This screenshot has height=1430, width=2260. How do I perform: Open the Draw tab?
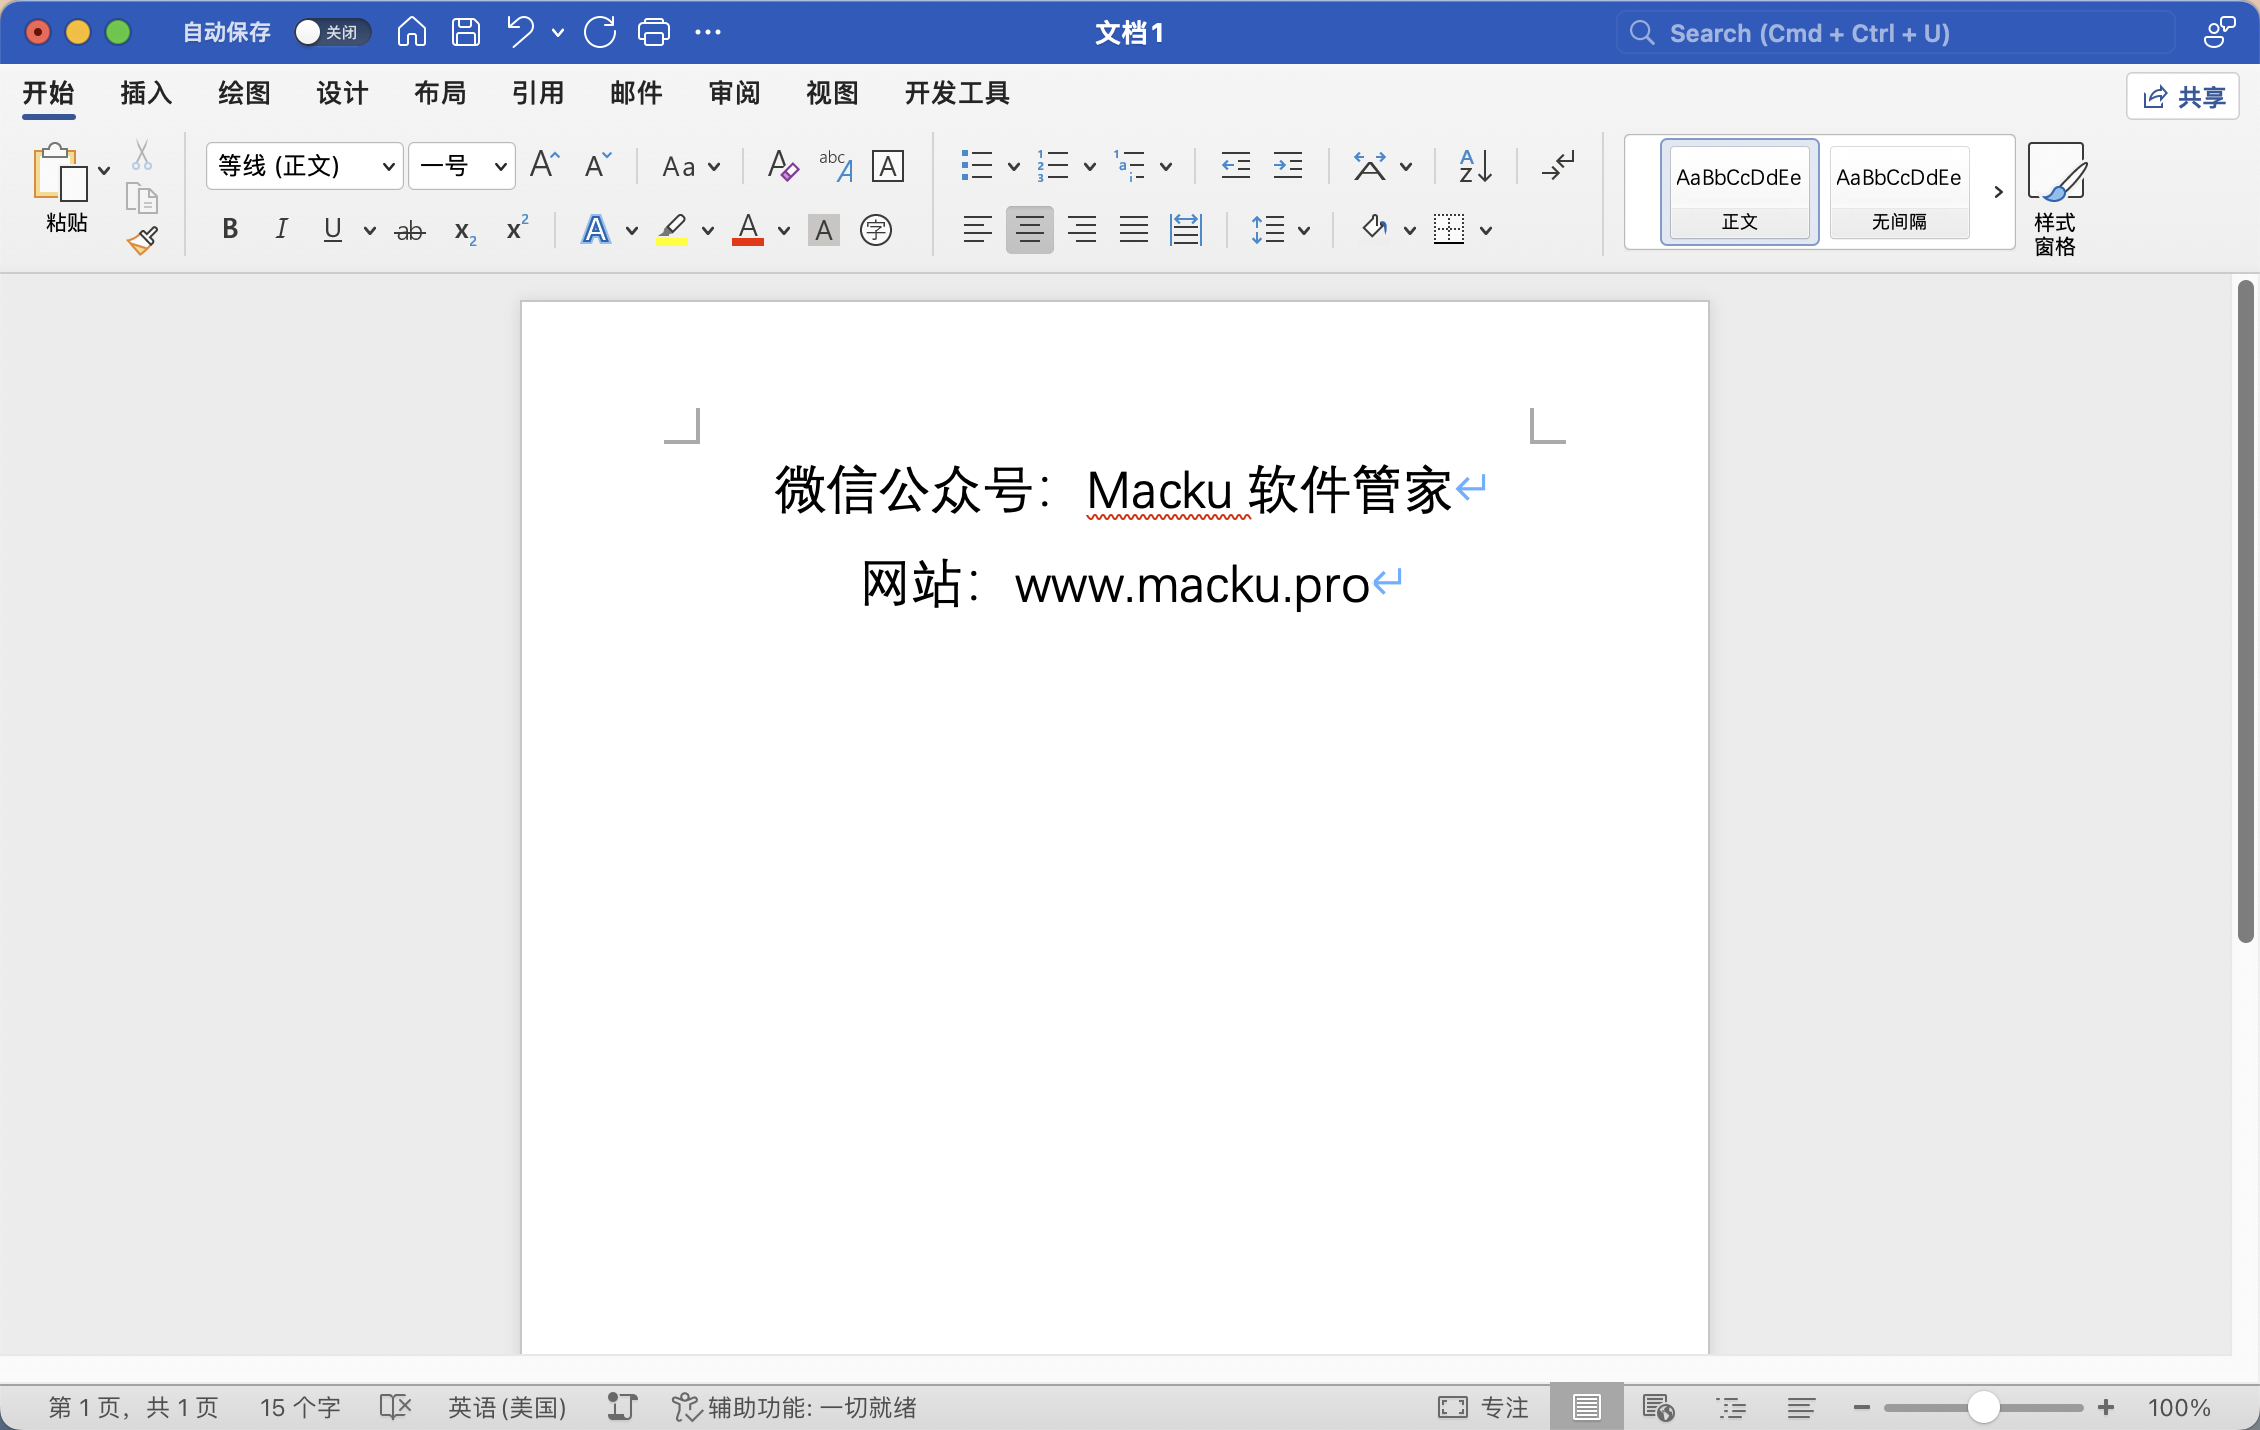tap(244, 93)
